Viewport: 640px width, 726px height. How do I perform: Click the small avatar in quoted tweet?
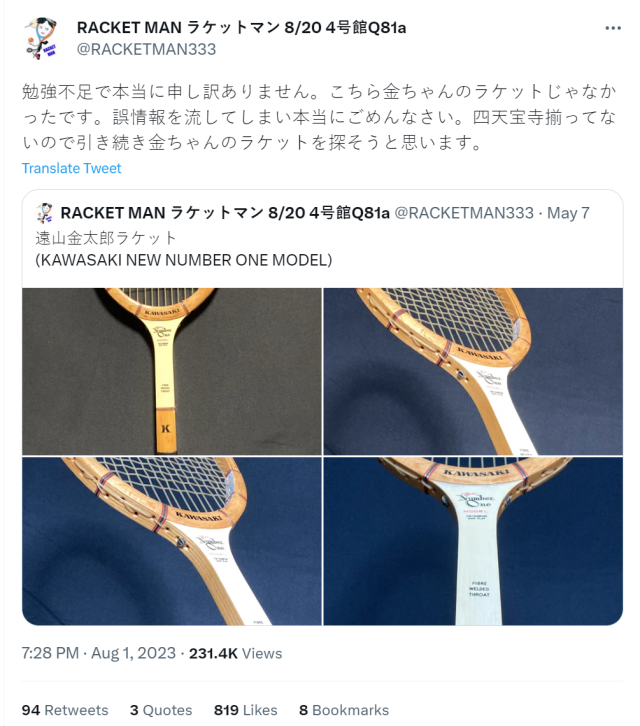tap(44, 213)
